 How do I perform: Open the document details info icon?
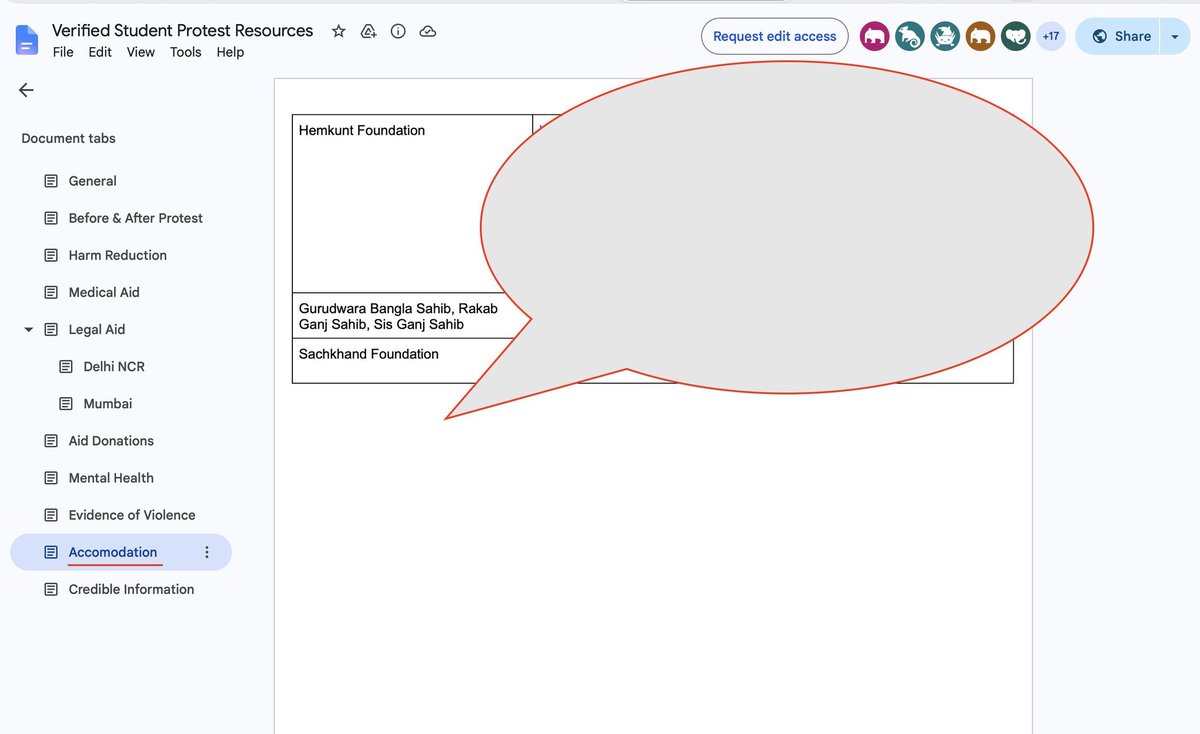[x=398, y=31]
